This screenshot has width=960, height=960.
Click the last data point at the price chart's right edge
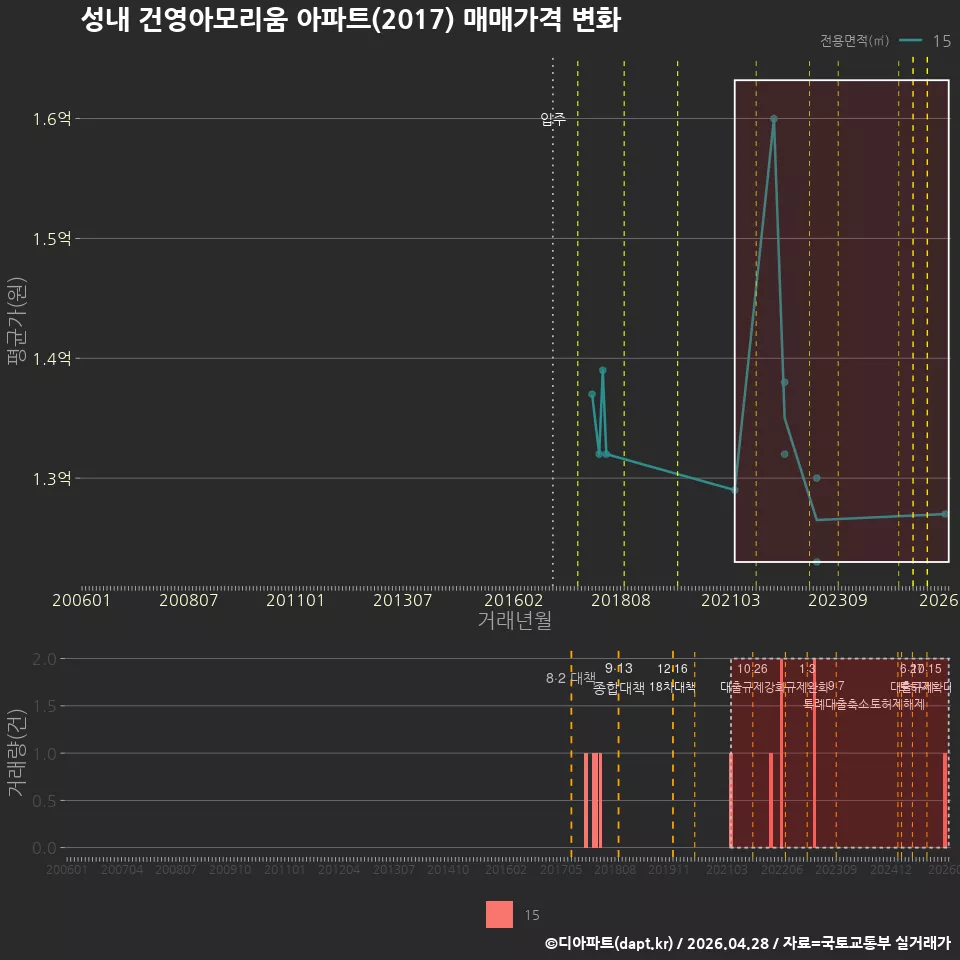coord(945,514)
